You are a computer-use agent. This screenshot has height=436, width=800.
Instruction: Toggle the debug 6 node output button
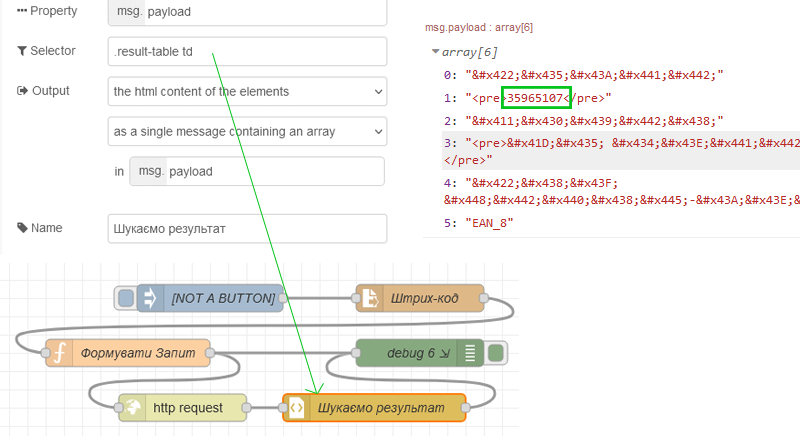coord(497,353)
